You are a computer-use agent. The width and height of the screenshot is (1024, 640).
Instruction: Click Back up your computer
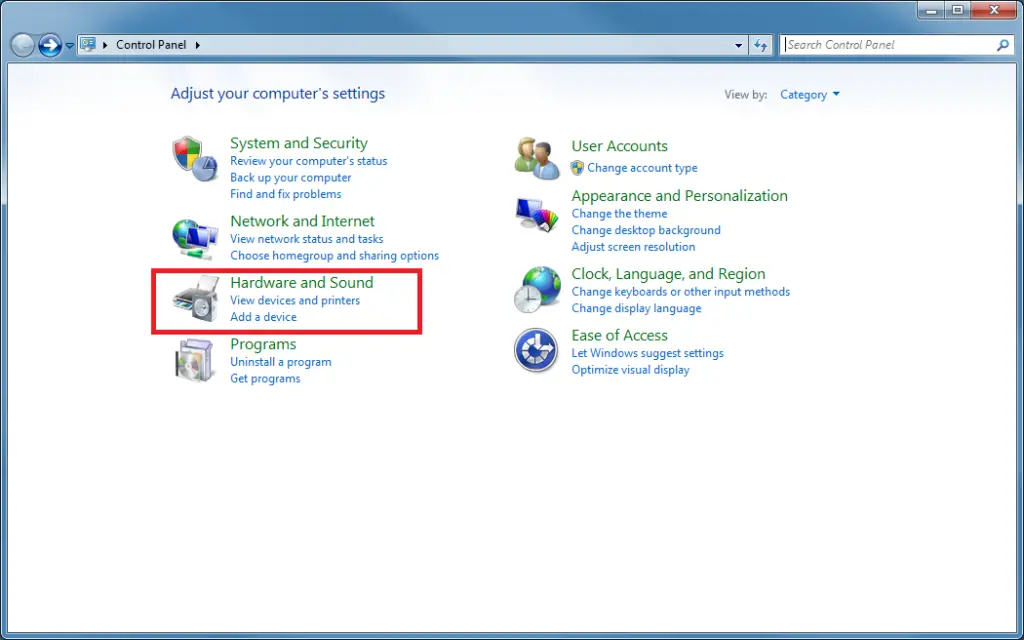pos(291,178)
